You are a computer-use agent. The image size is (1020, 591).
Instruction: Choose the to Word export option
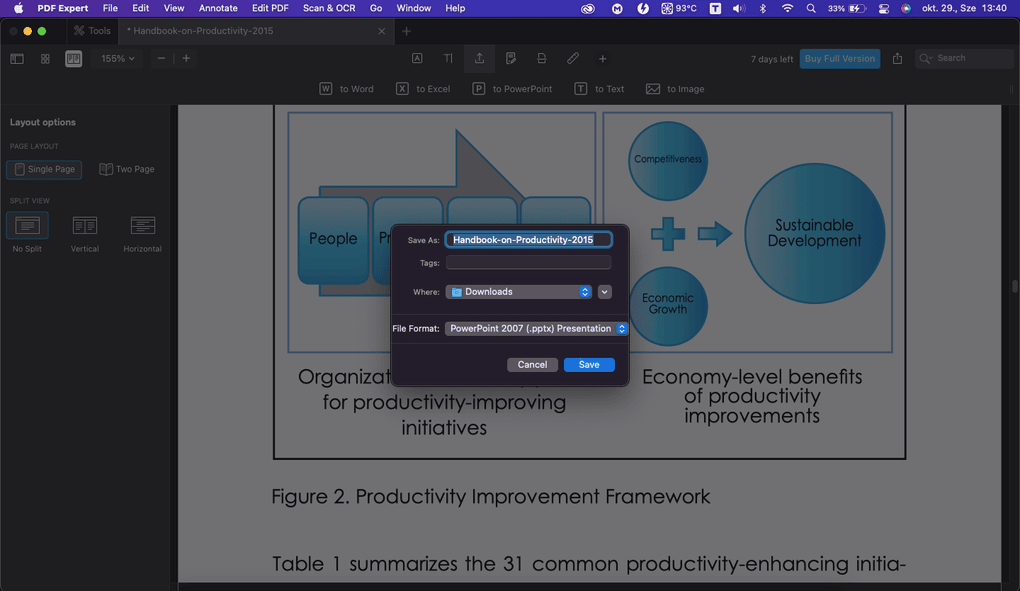346,89
